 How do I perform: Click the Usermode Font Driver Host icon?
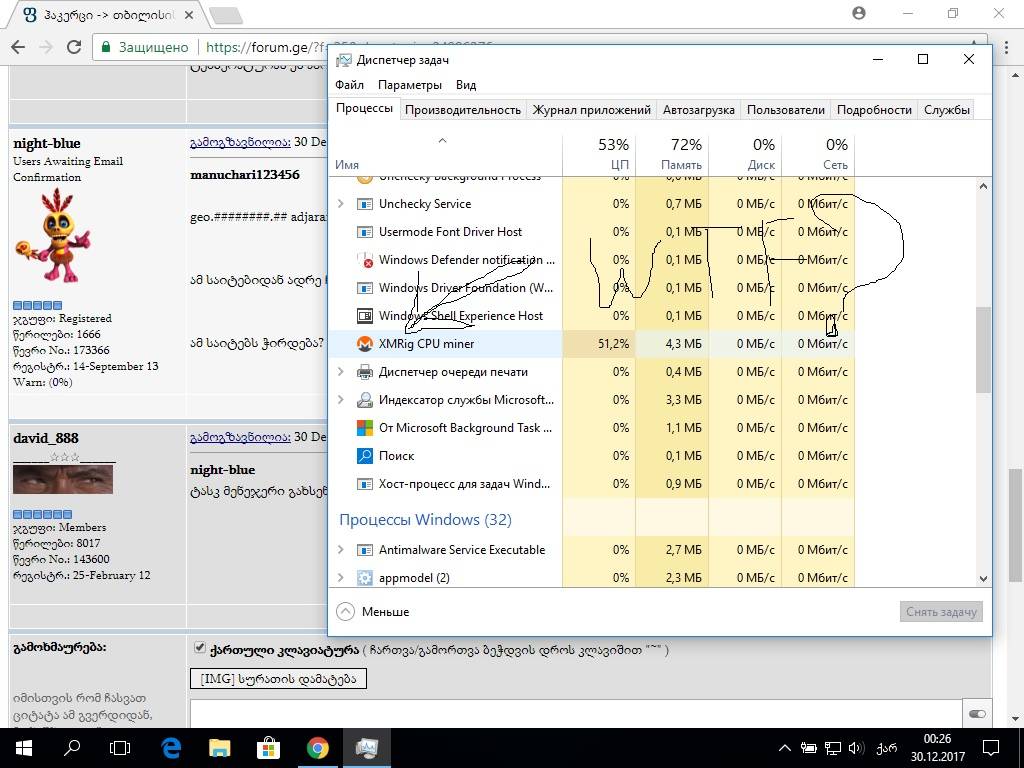click(x=364, y=232)
